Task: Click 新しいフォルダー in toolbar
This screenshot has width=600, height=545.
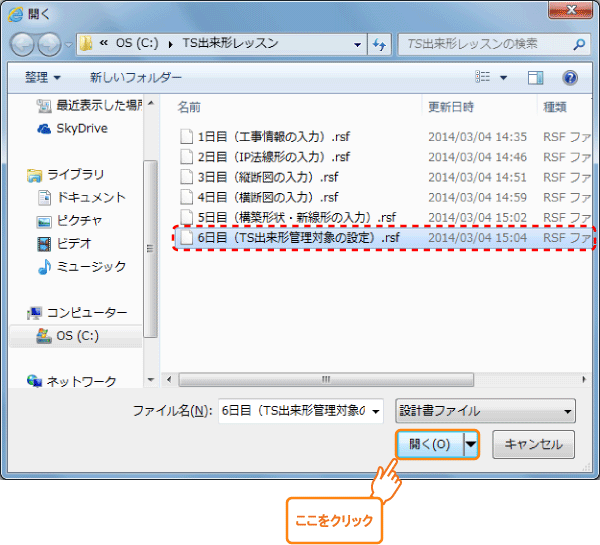Action: tap(136, 77)
